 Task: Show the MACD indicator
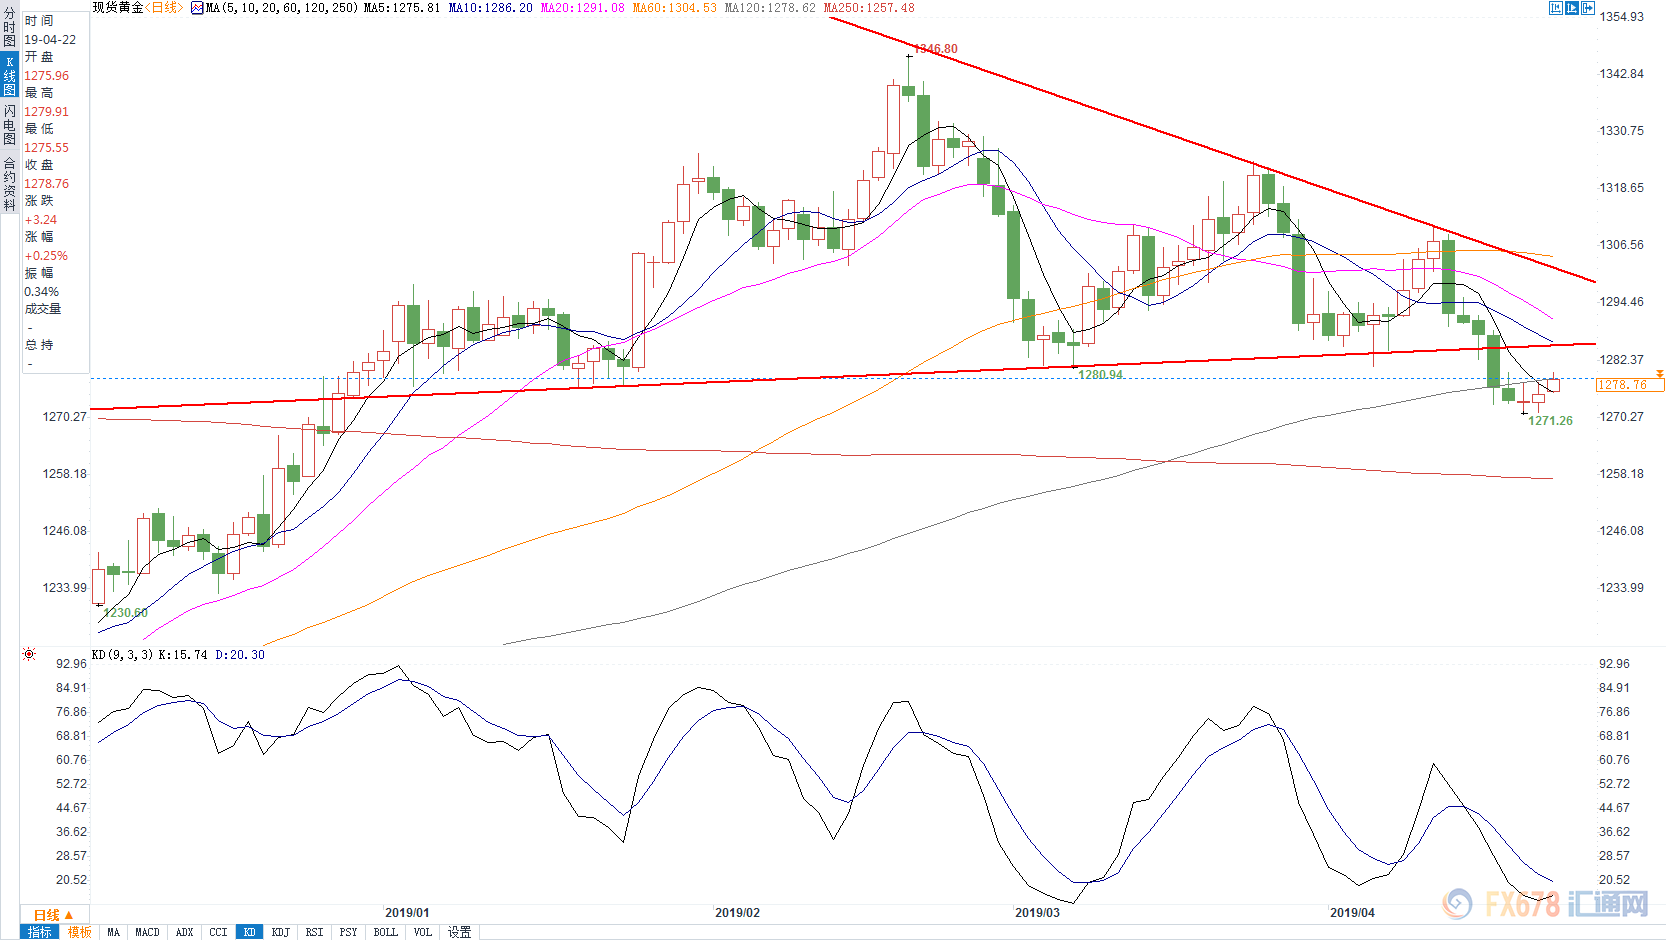[x=147, y=932]
